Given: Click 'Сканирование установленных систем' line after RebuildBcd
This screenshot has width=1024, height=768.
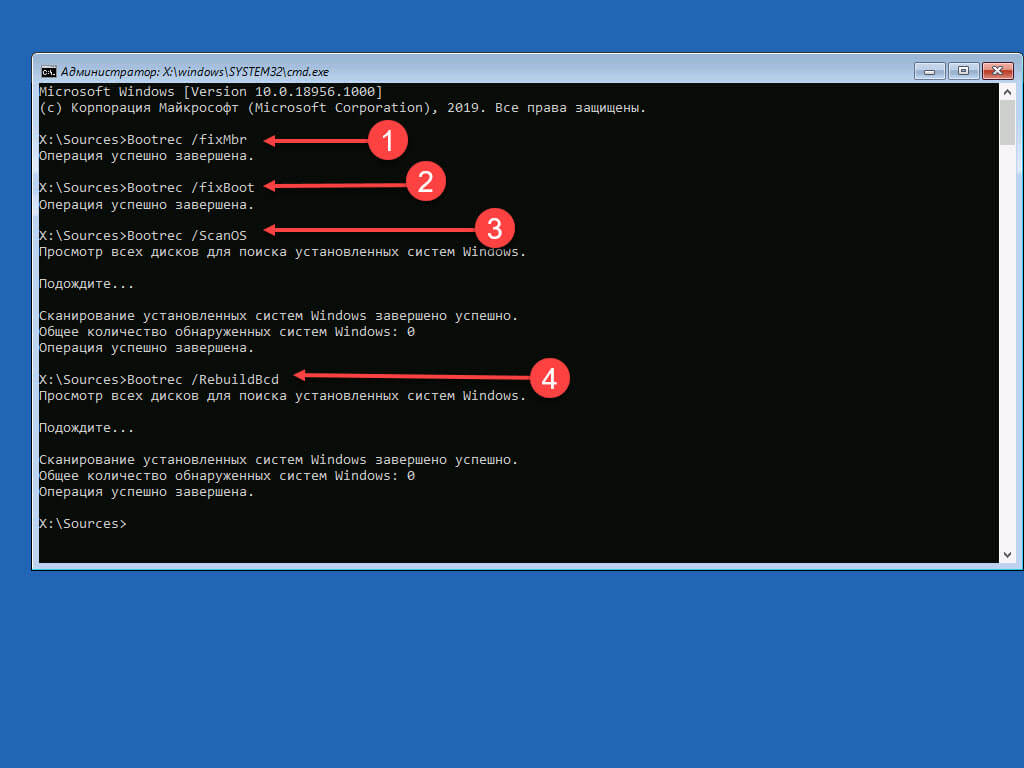Looking at the screenshot, I should click(x=278, y=460).
